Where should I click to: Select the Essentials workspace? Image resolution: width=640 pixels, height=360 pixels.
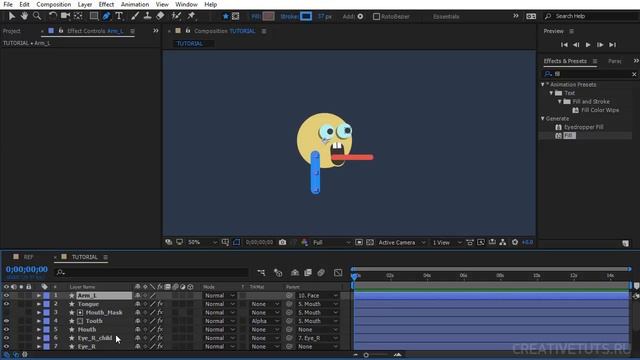(x=446, y=16)
